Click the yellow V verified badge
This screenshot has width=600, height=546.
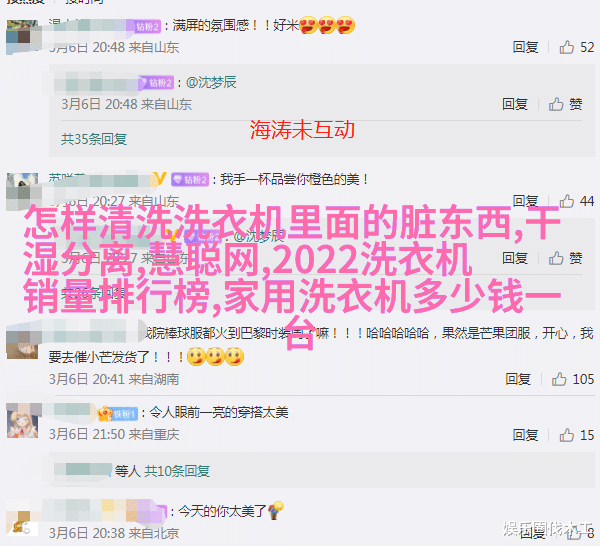pyautogui.click(x=160, y=179)
